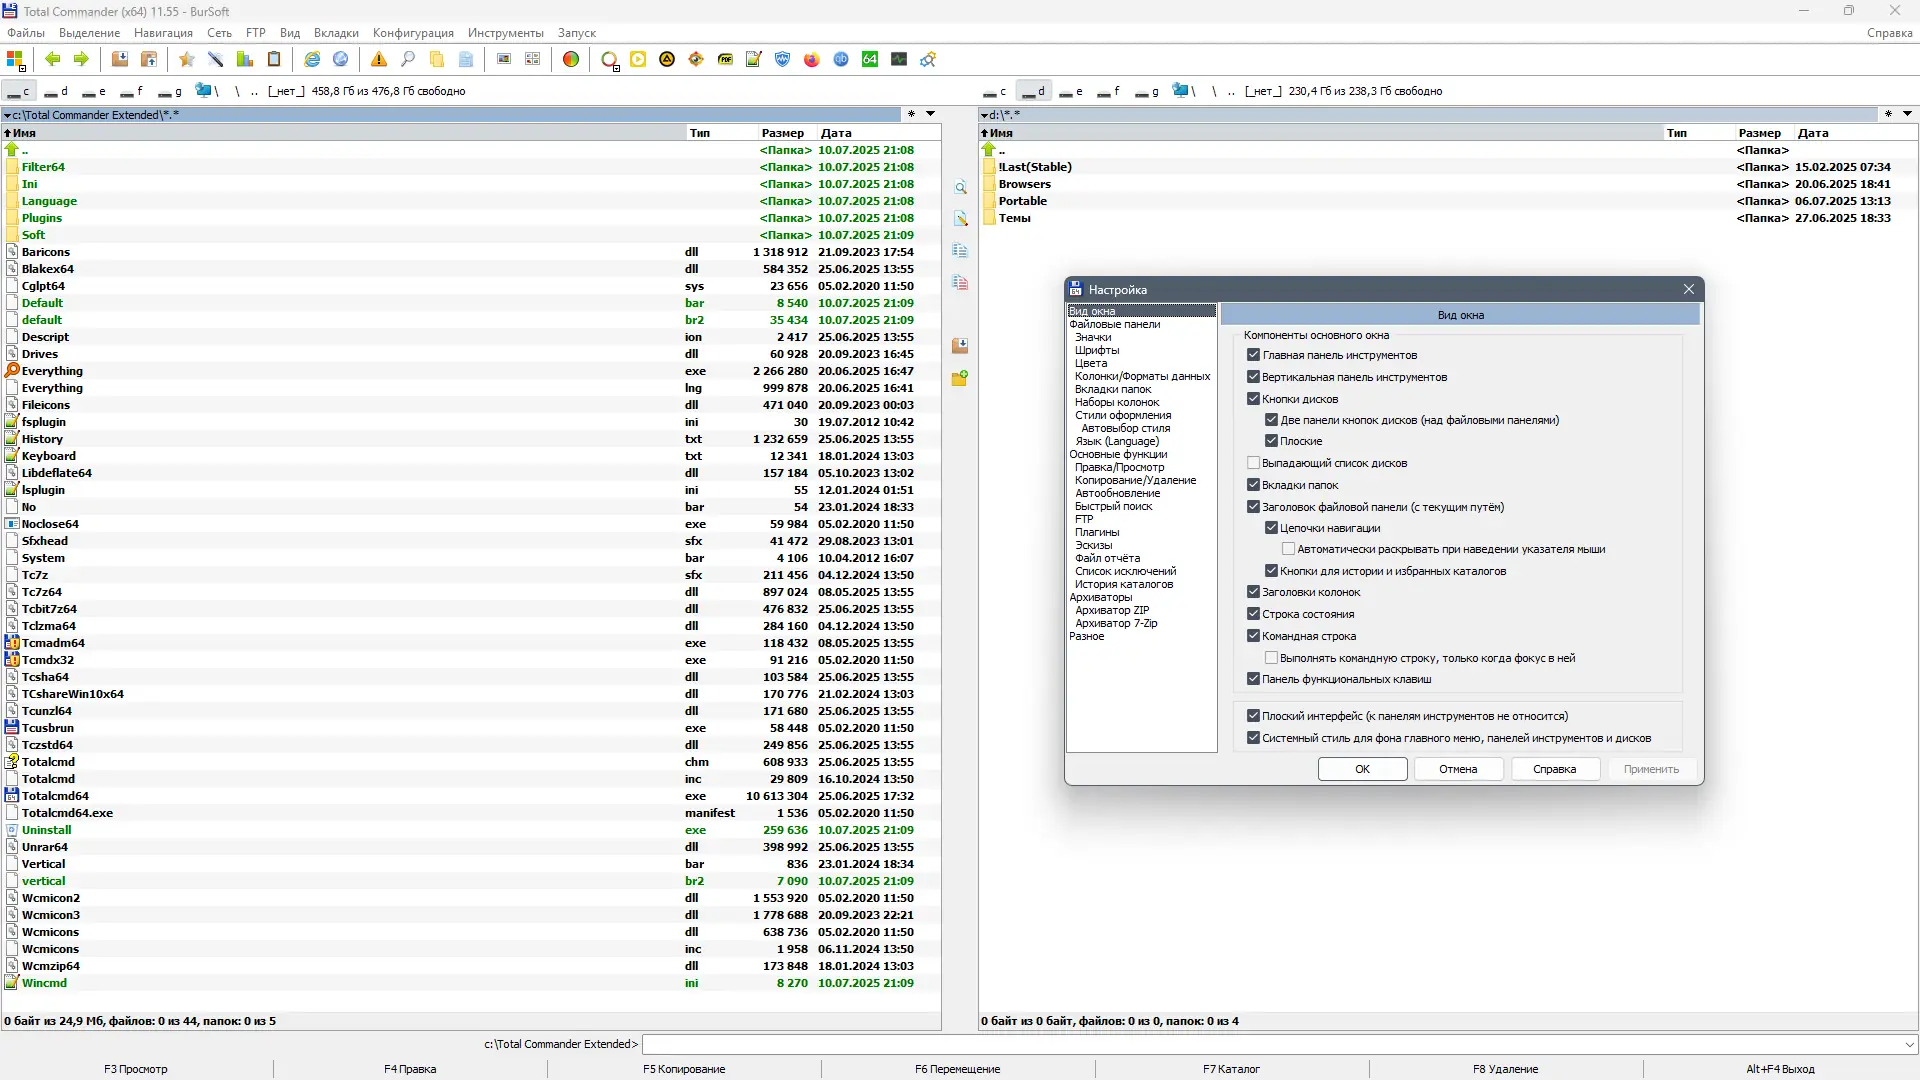1920x1080 pixels.
Task: Click the green back arrow in toolbar
Action: pyautogui.click(x=52, y=60)
